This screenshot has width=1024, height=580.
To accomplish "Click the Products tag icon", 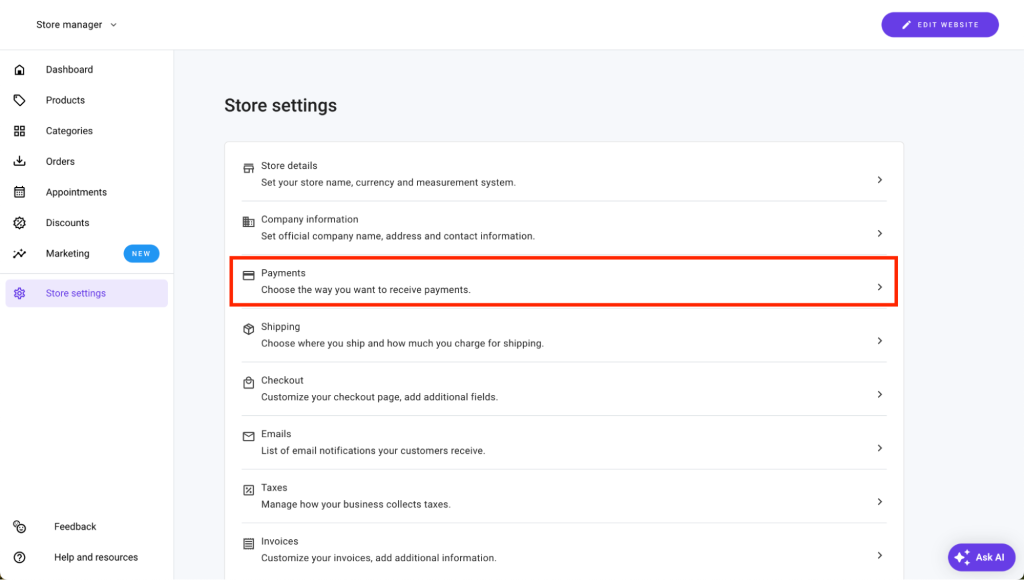I will coord(20,100).
